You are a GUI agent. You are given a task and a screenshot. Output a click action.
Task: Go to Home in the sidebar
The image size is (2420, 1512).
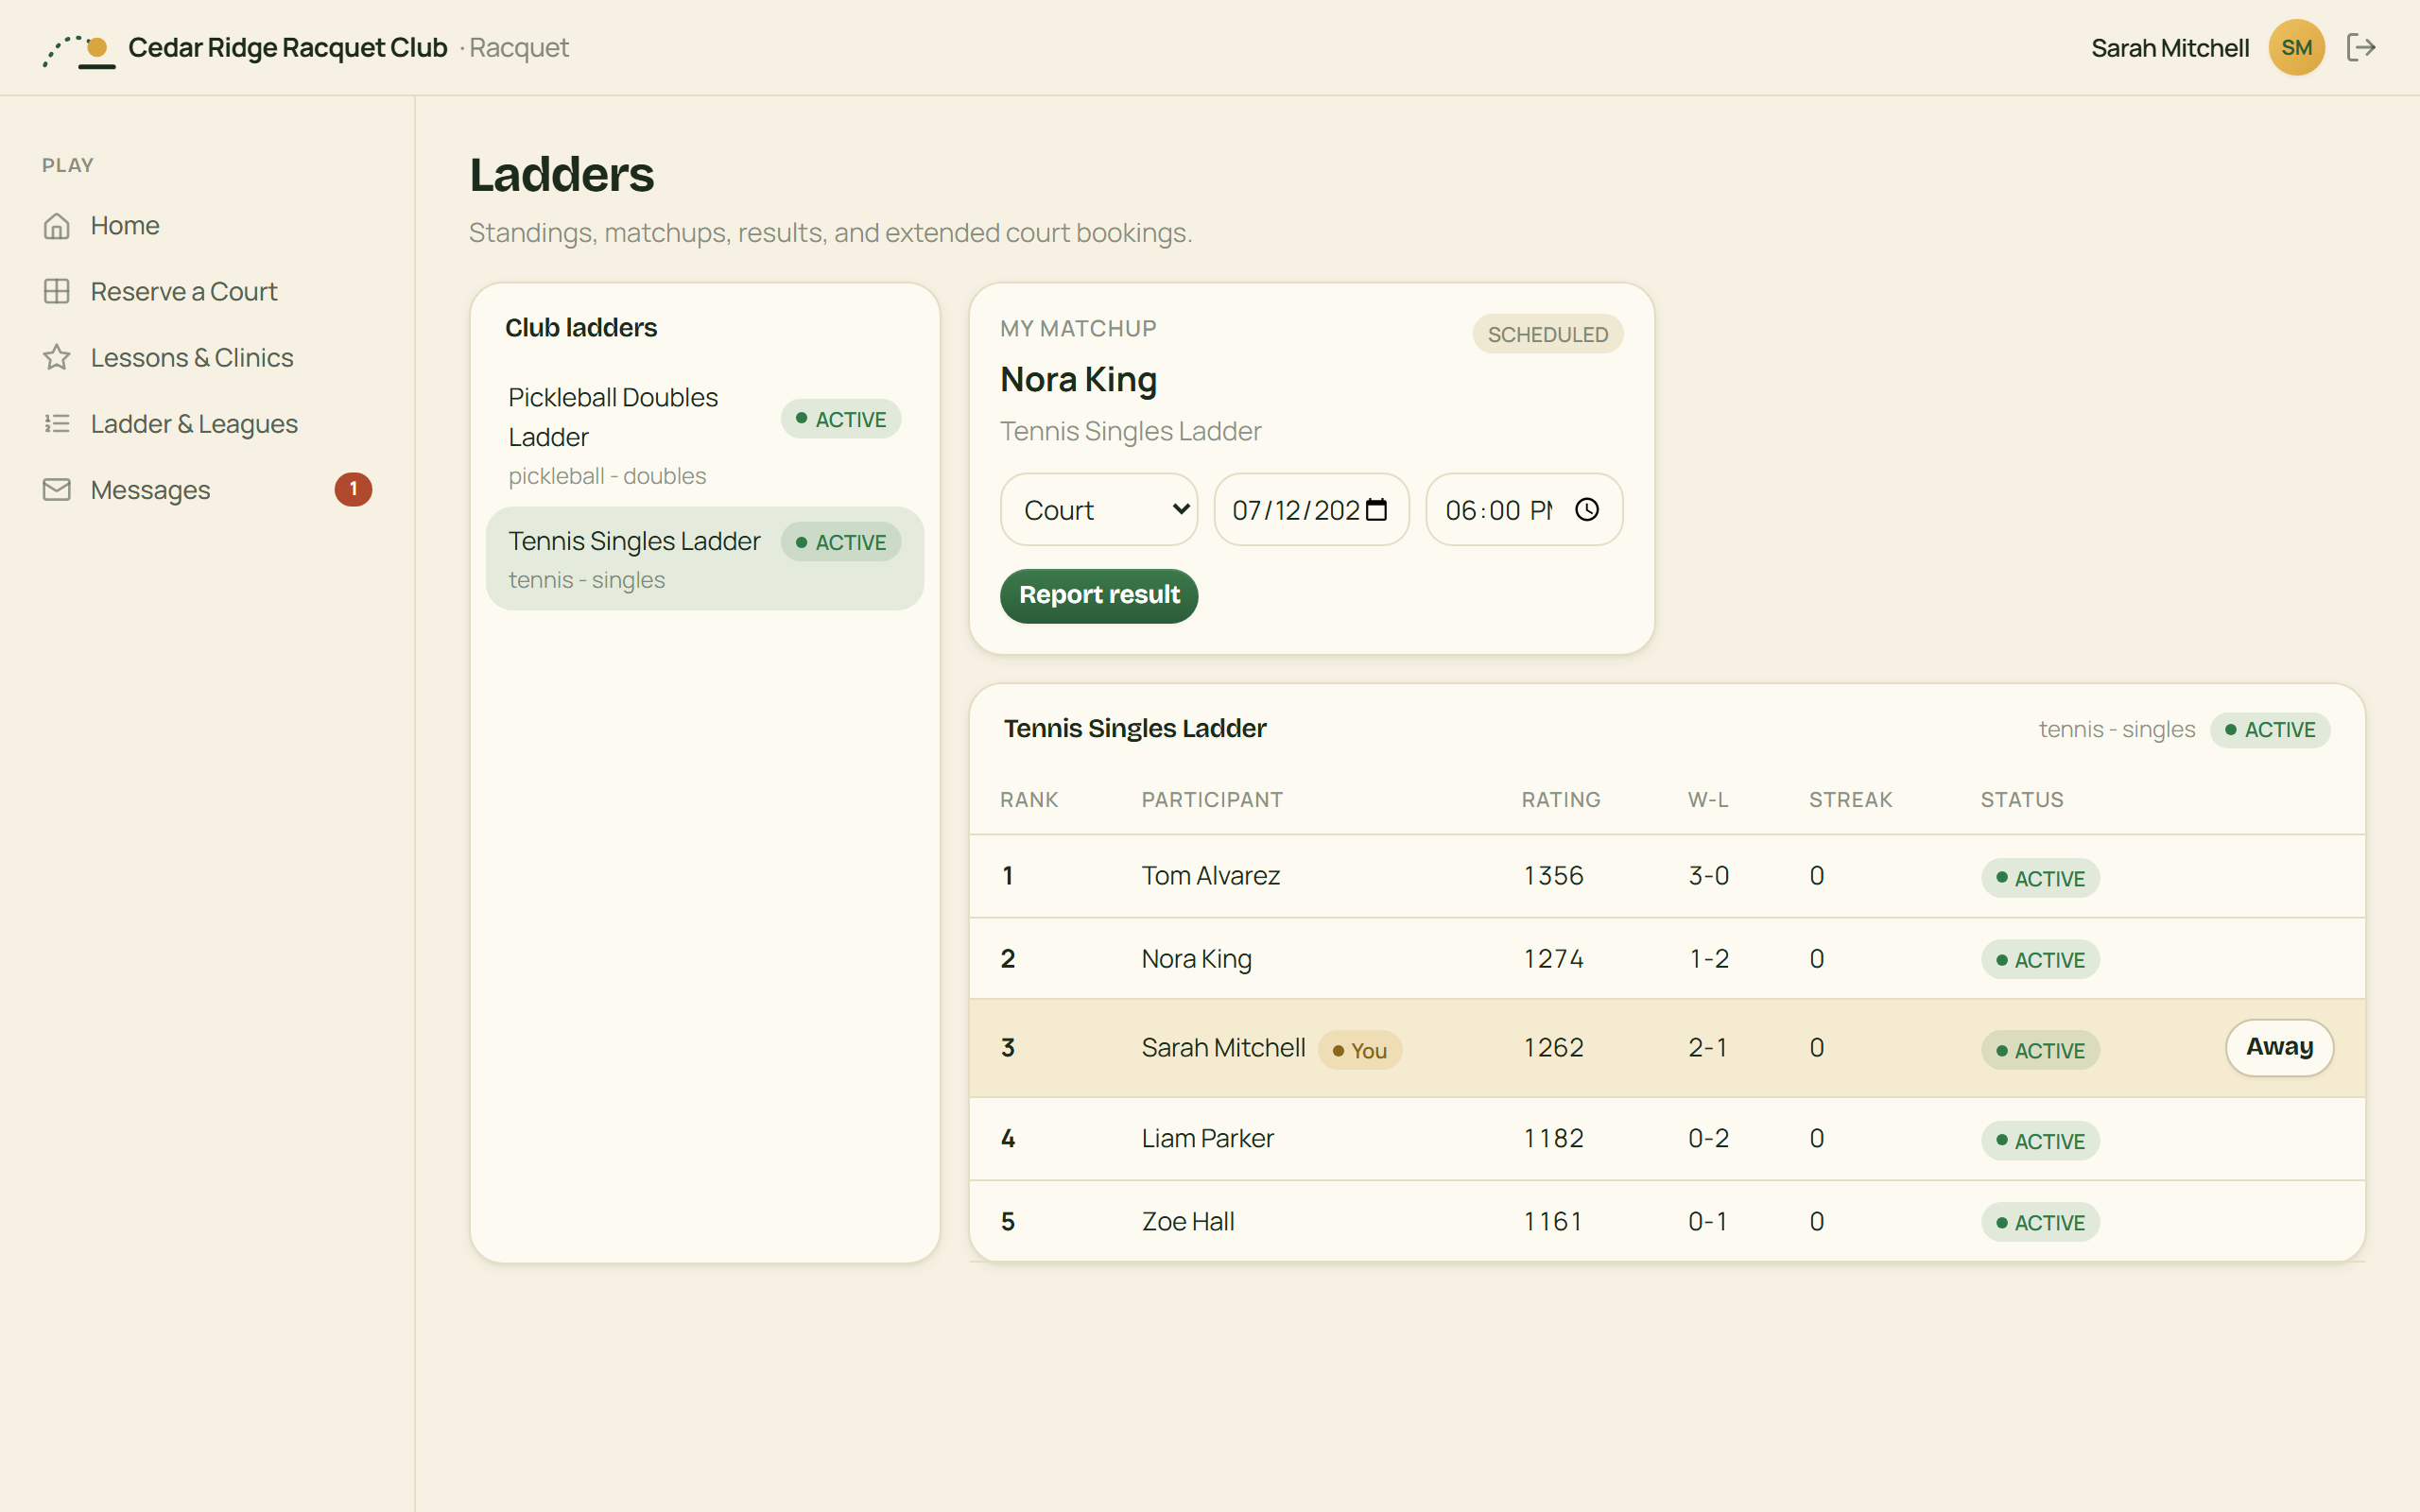click(x=207, y=226)
